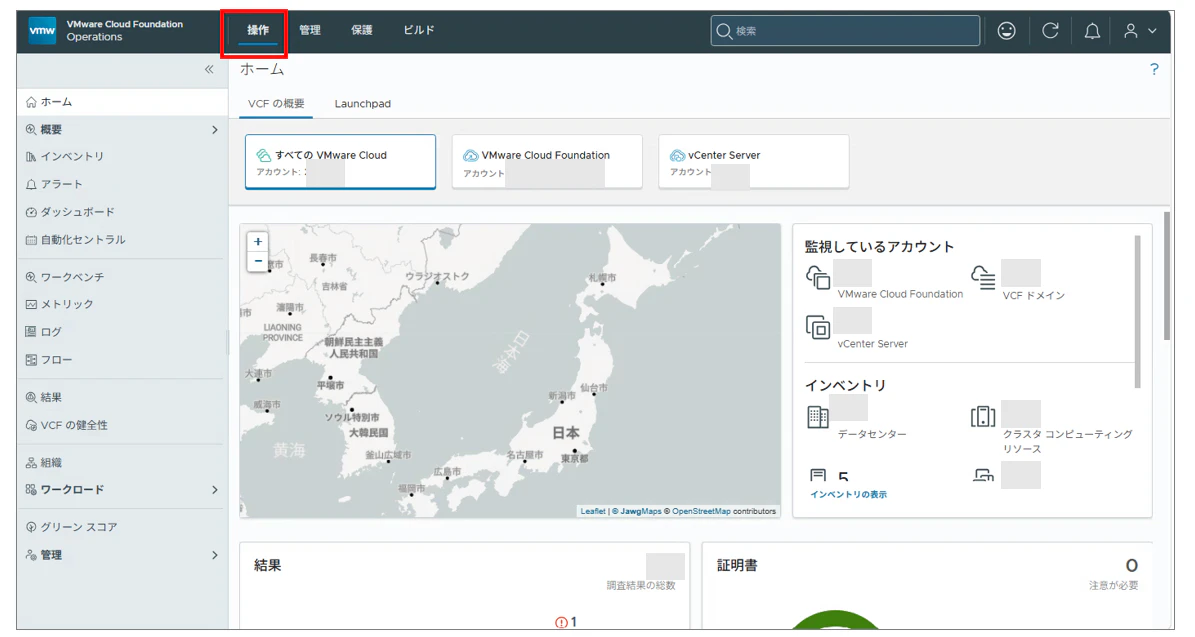Open the feedback smiley icon

(x=1006, y=30)
